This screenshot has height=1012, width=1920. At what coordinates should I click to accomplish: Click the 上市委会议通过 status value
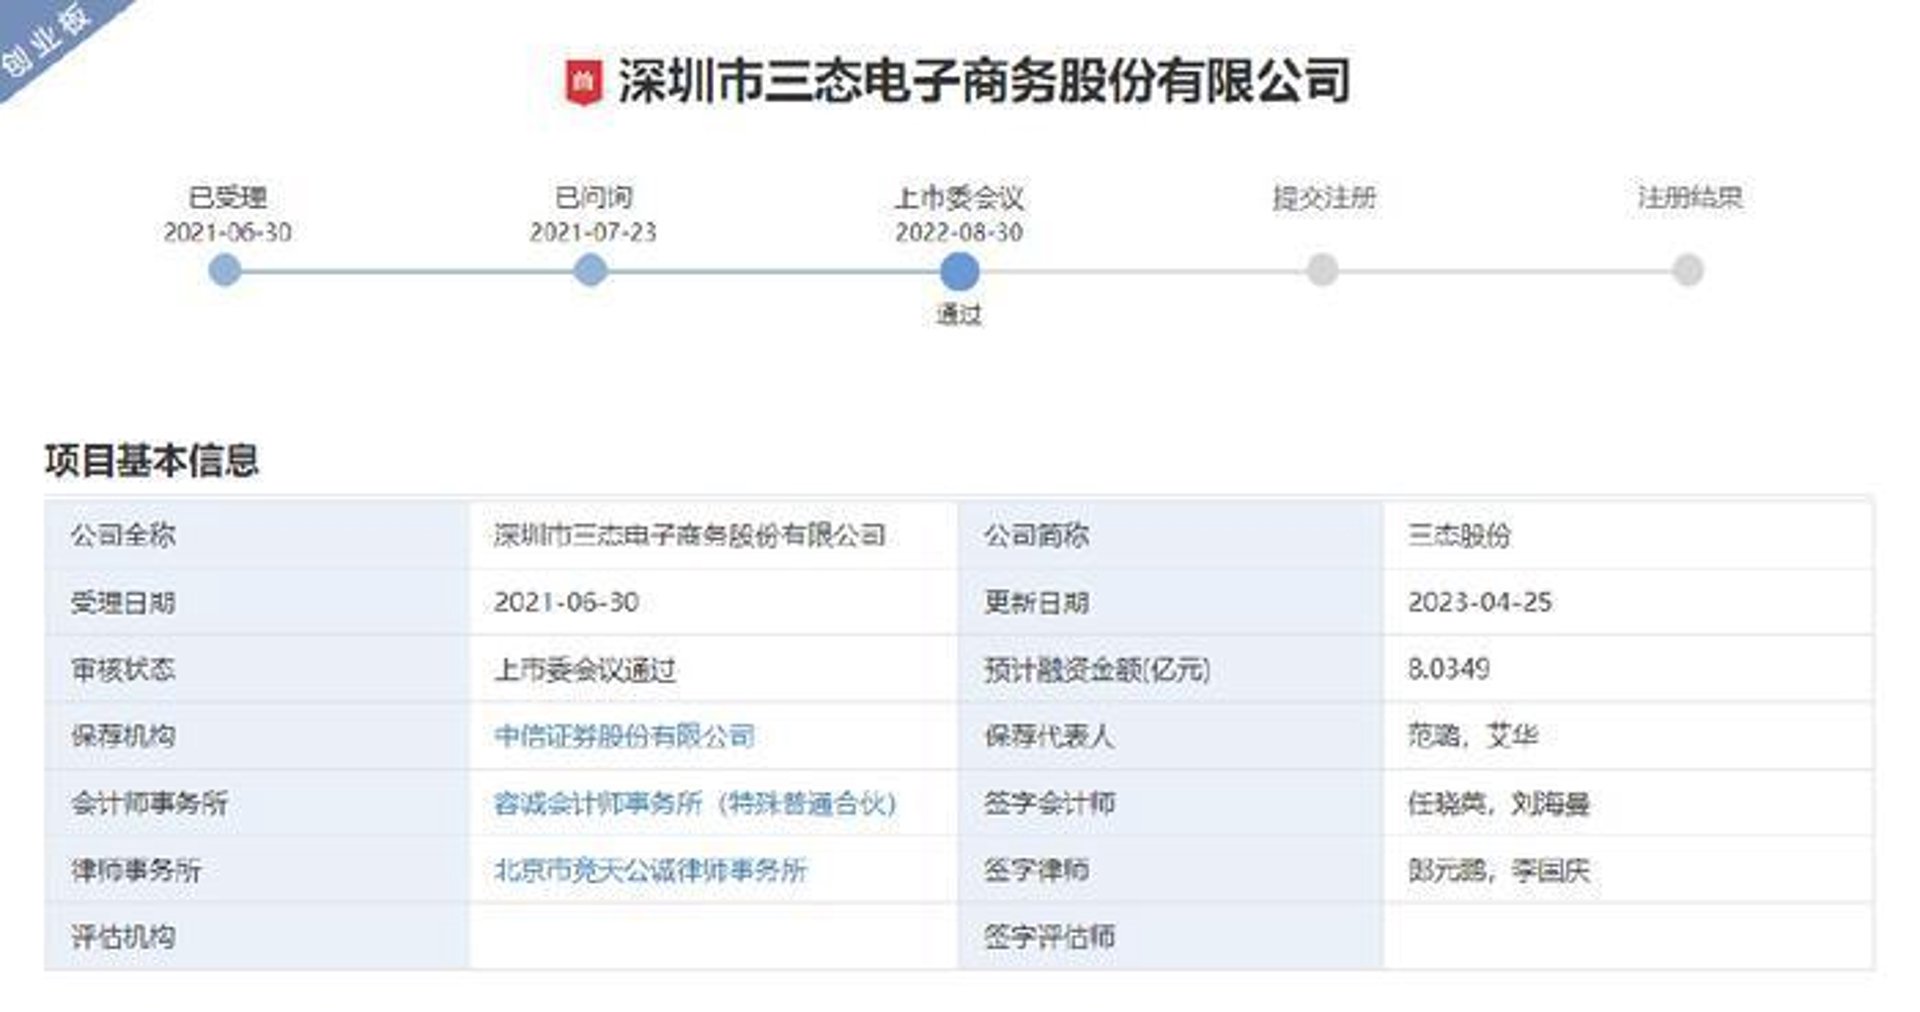[x=585, y=669]
